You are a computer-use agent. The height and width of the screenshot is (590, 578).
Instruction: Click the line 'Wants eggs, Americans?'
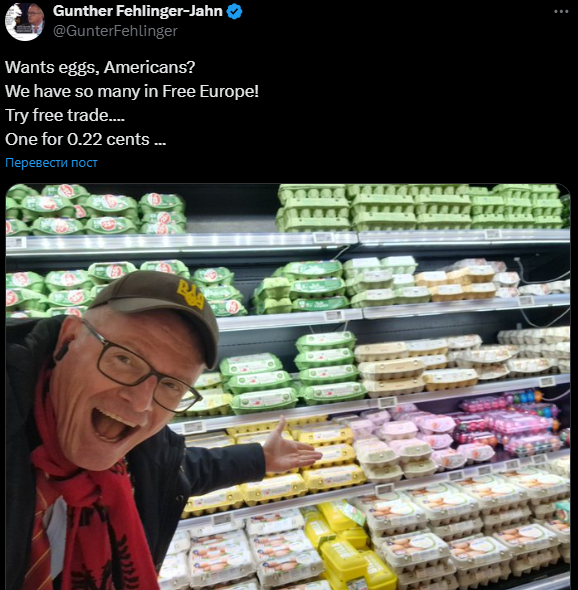coord(100,67)
